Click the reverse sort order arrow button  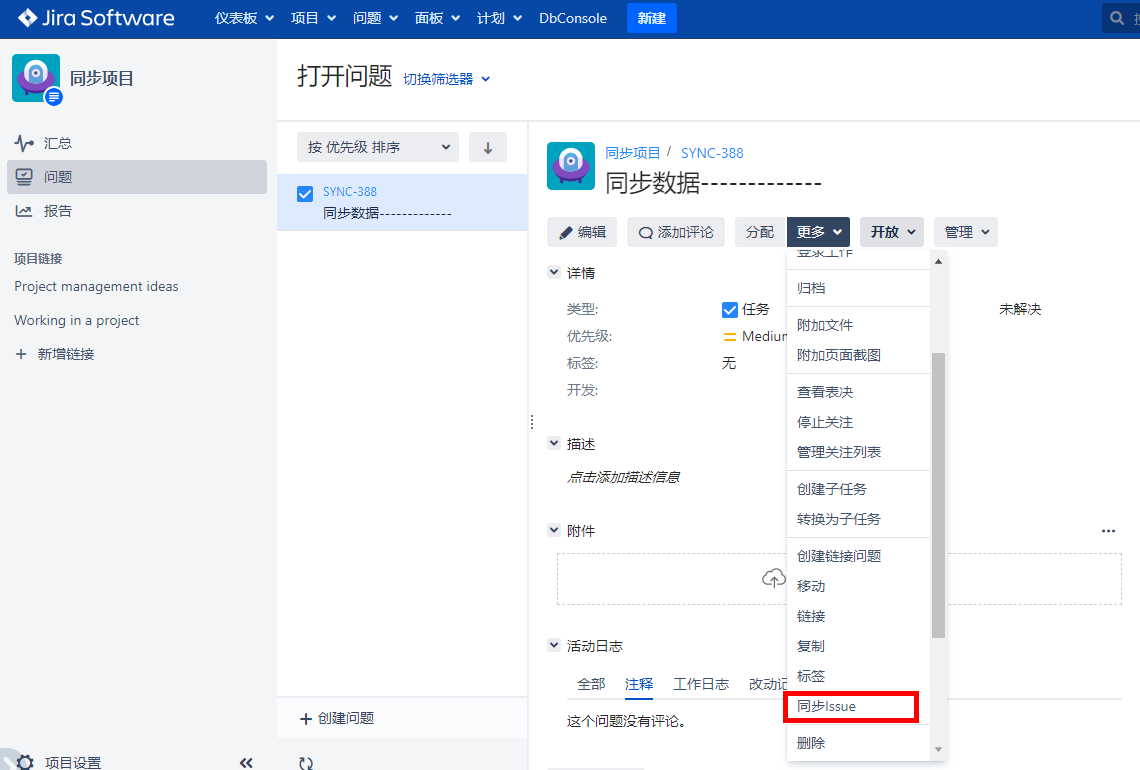point(488,147)
